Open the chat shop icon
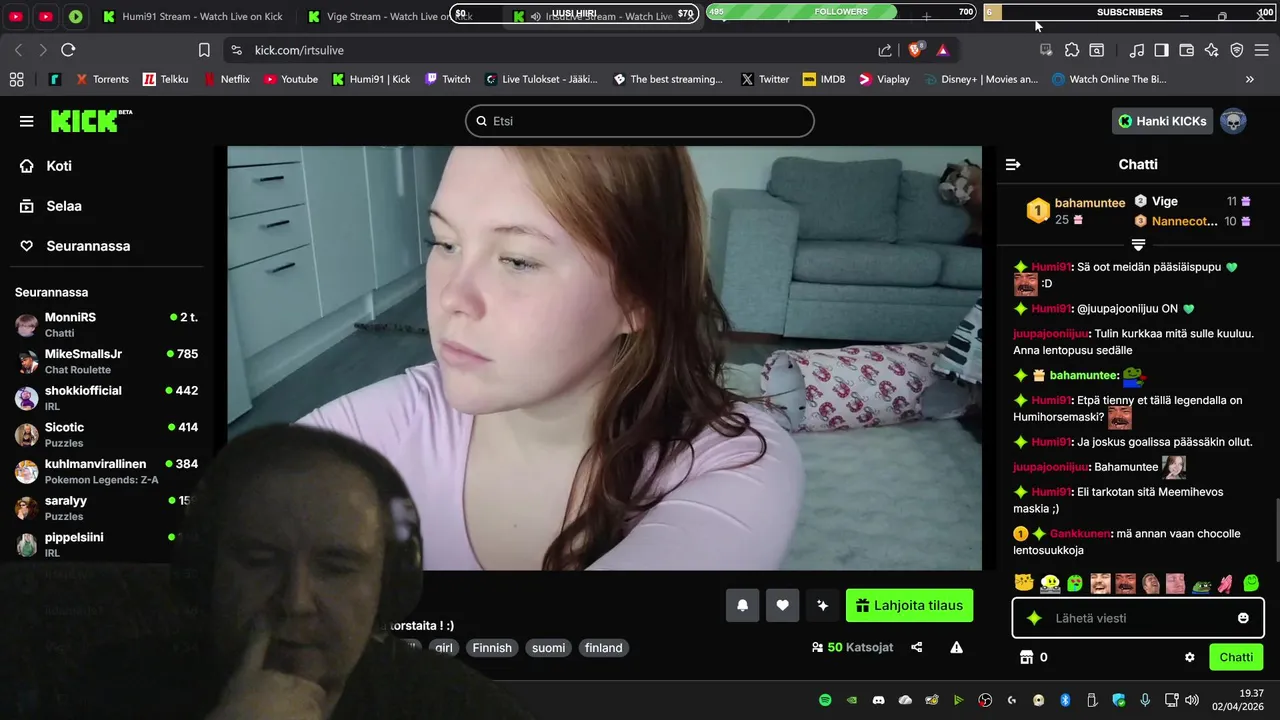Screen dimensions: 1280x720 (x=1025, y=657)
